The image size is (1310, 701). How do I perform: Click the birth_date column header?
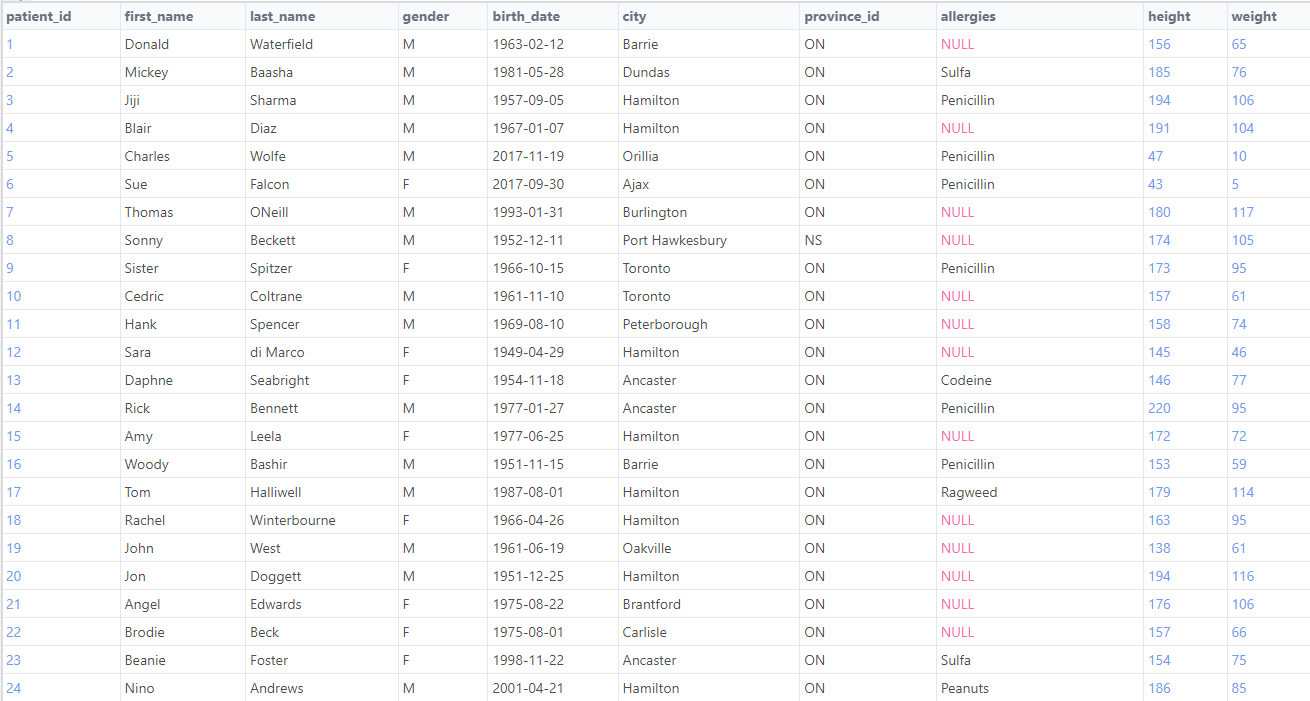[x=526, y=16]
